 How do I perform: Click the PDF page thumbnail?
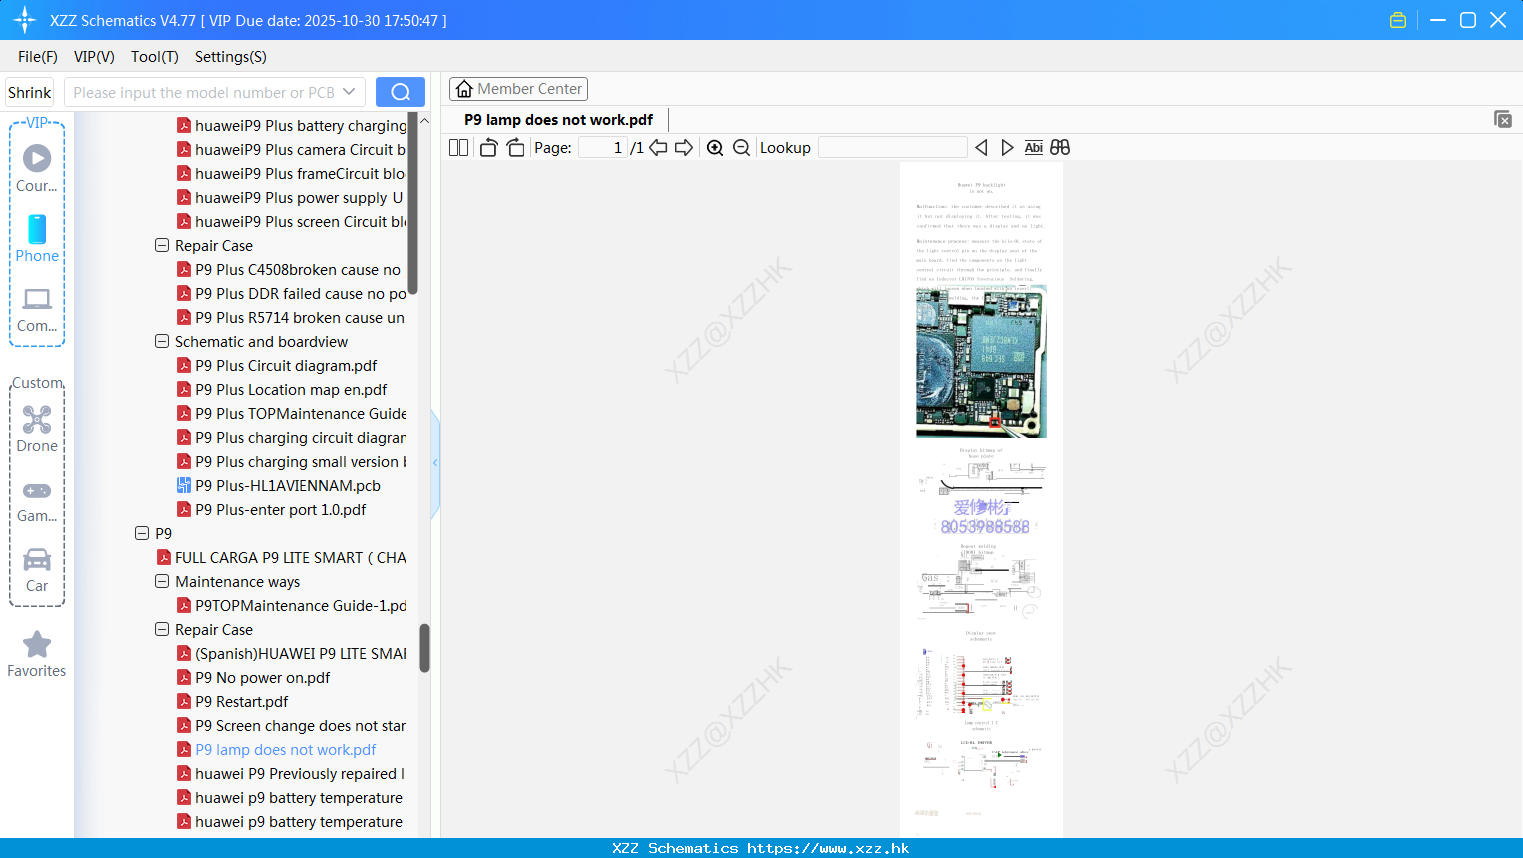[x=981, y=500]
